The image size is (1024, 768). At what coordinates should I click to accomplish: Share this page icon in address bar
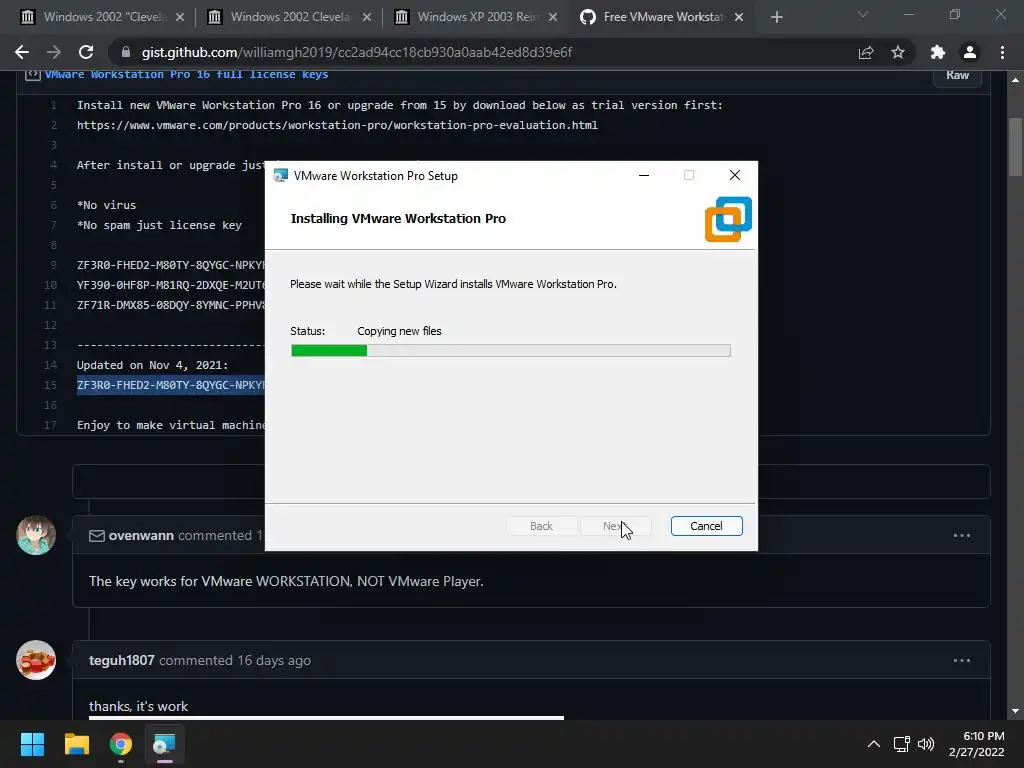pos(866,52)
